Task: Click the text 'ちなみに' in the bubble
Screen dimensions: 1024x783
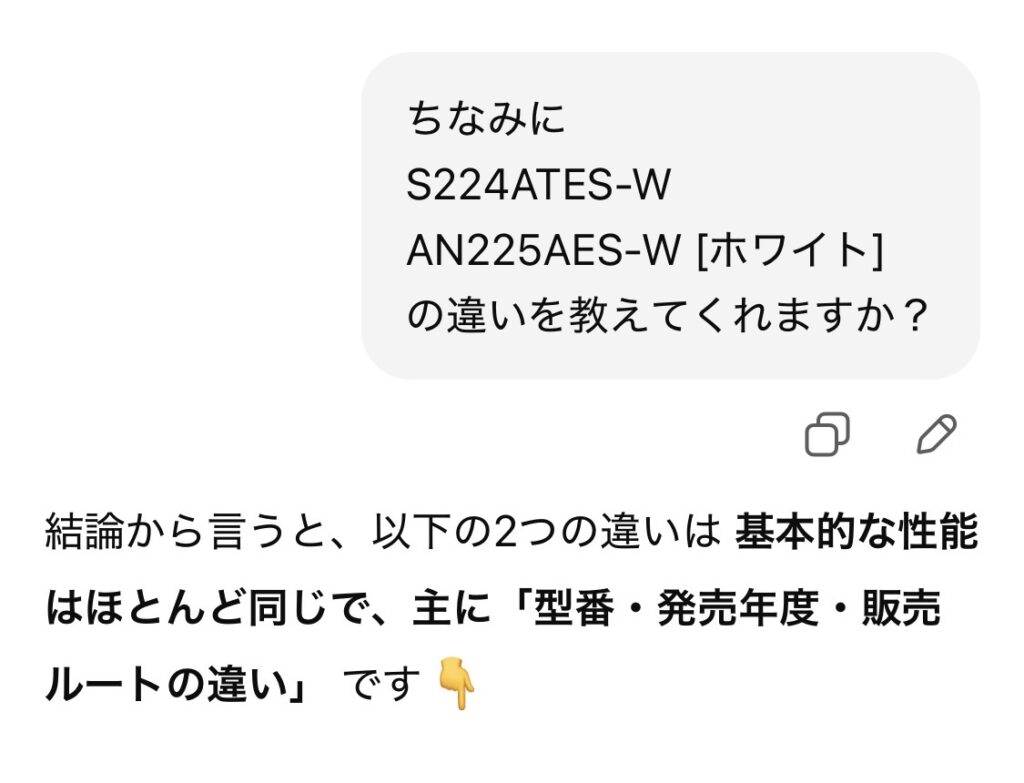Action: 486,119
